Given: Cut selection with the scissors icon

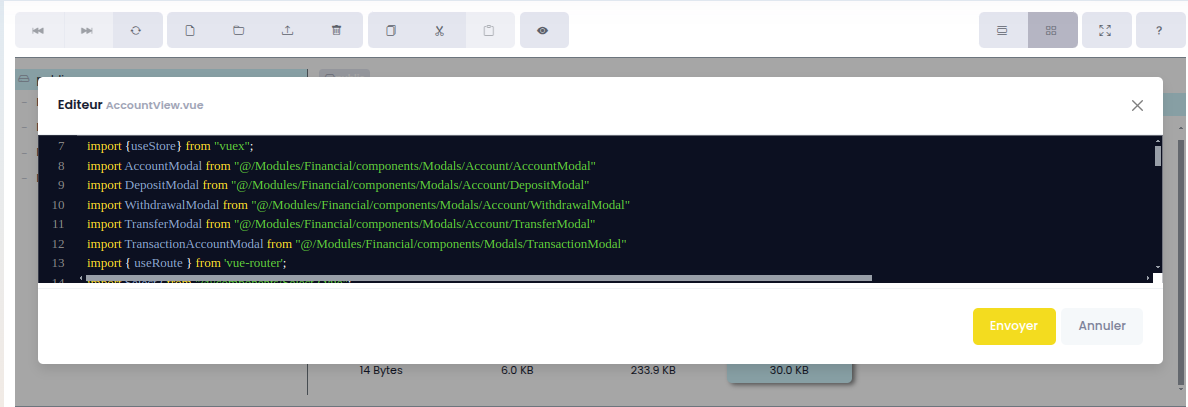Looking at the screenshot, I should coord(439,30).
